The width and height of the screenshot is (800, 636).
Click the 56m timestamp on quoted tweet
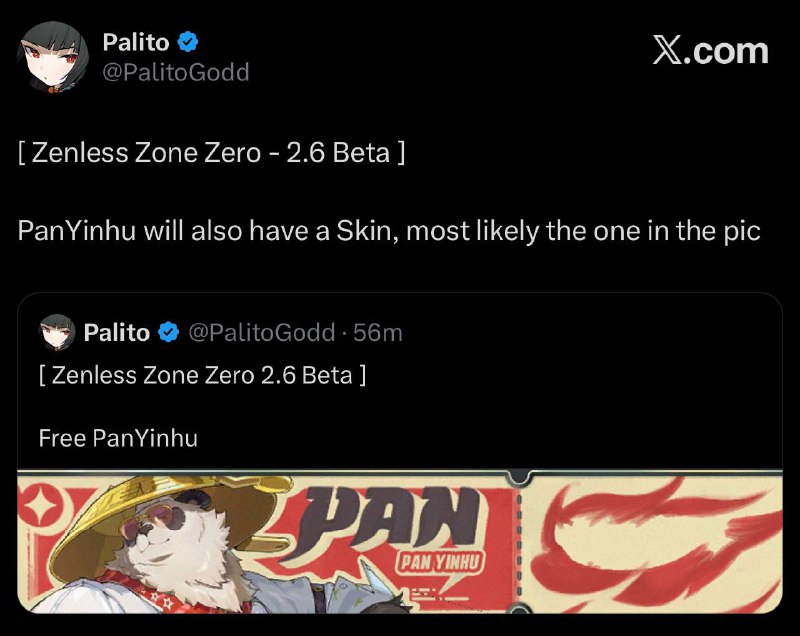[378, 332]
